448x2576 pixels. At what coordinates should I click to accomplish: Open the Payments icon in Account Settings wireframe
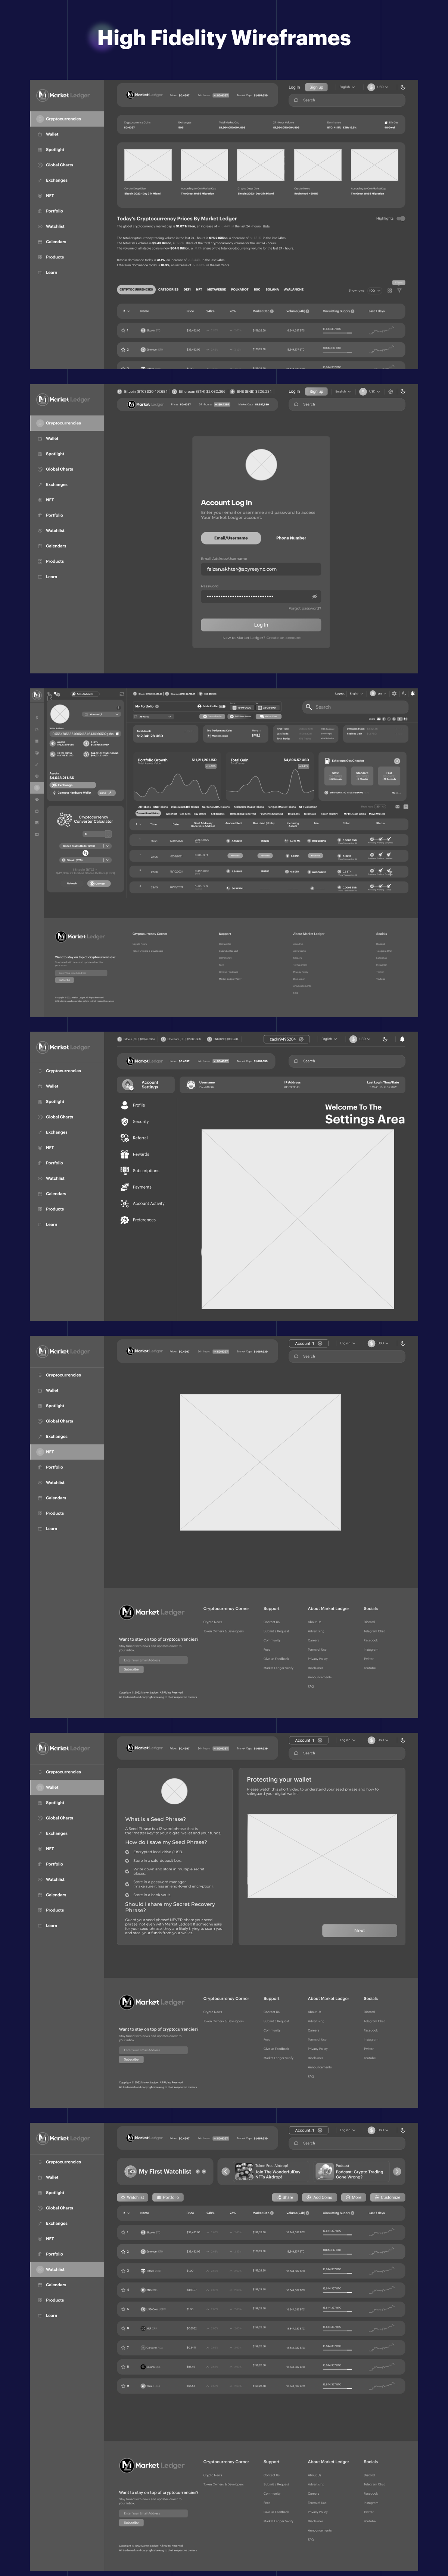tap(125, 1187)
